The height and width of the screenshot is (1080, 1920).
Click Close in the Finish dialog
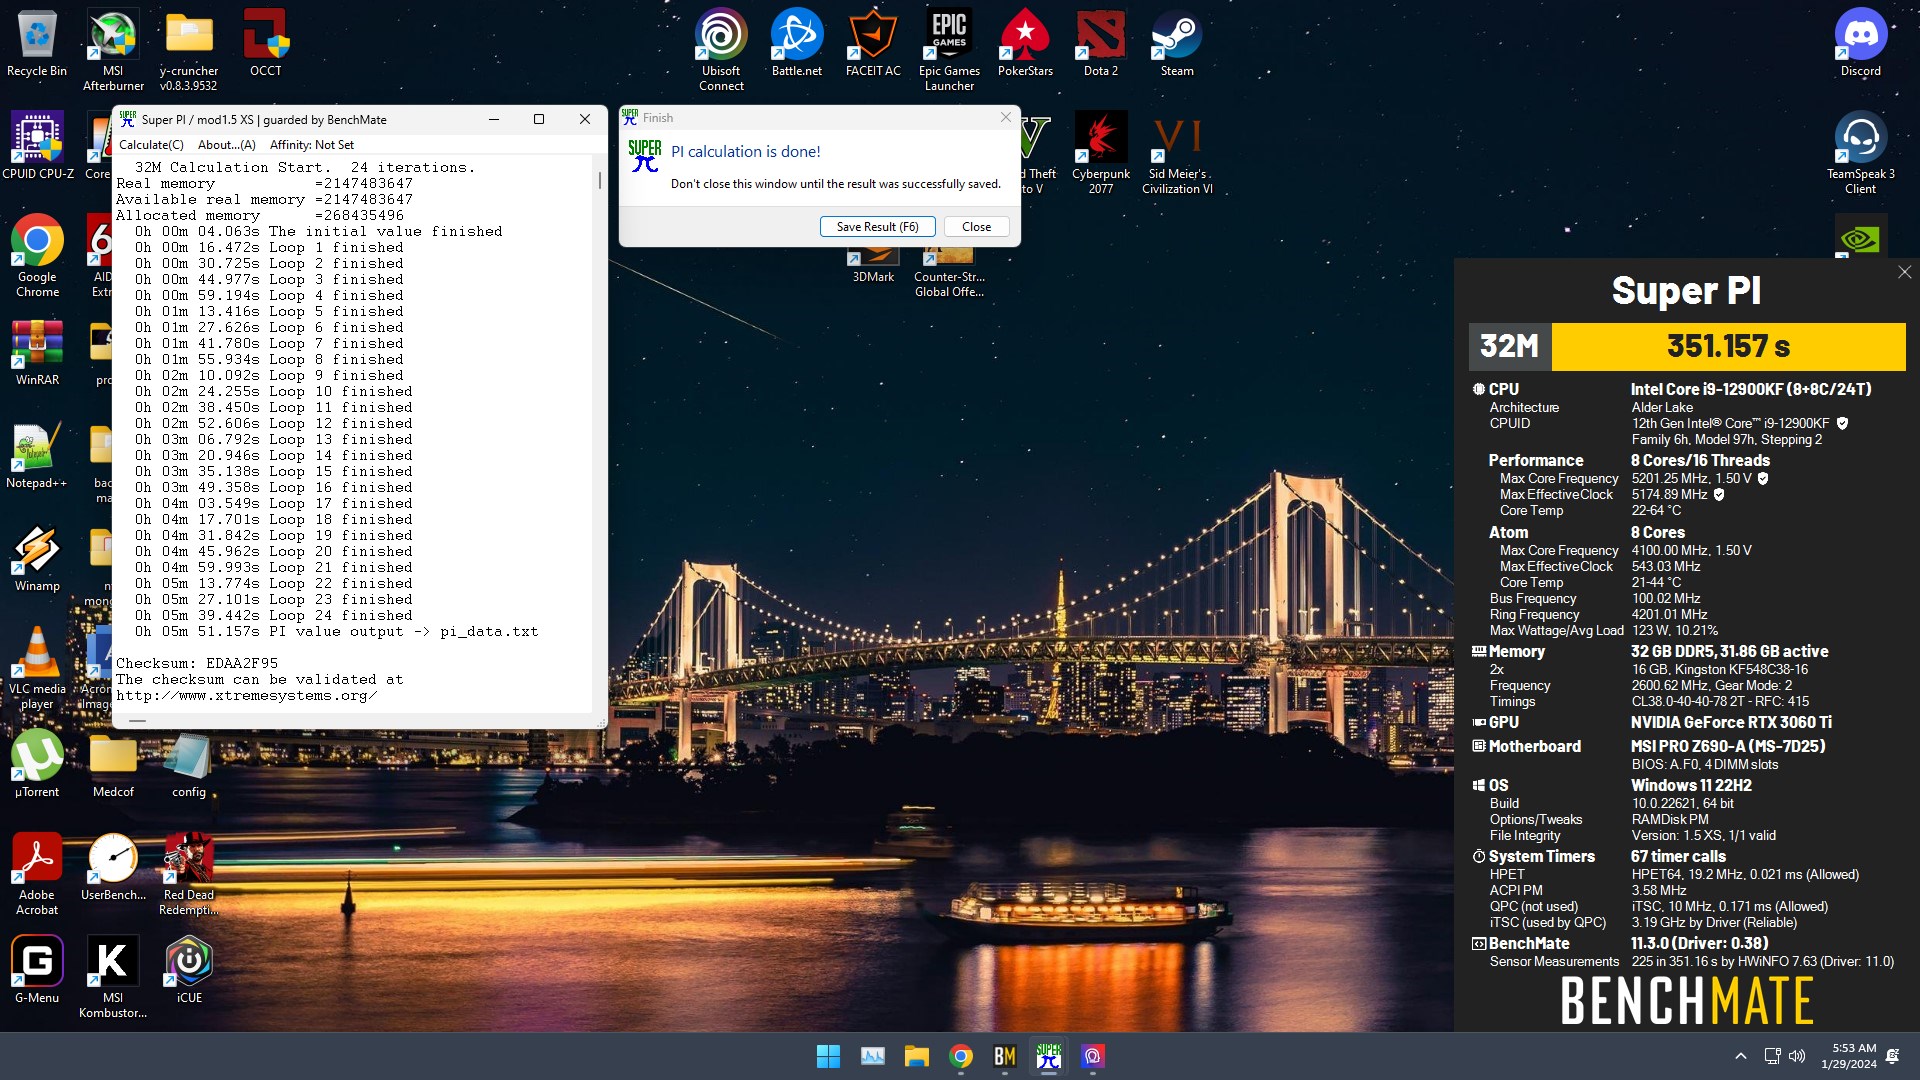pos(976,227)
